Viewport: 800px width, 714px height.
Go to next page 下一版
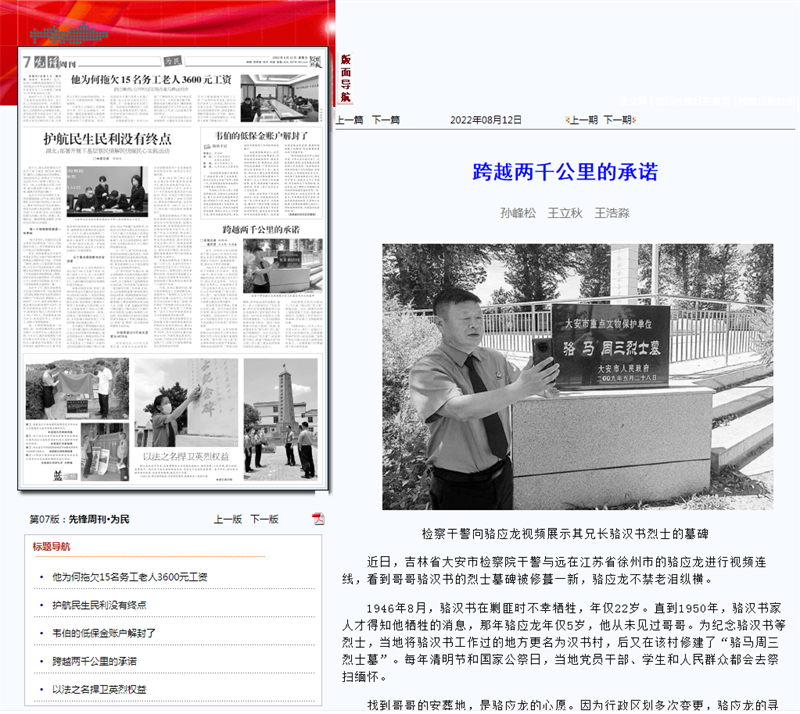(x=264, y=520)
